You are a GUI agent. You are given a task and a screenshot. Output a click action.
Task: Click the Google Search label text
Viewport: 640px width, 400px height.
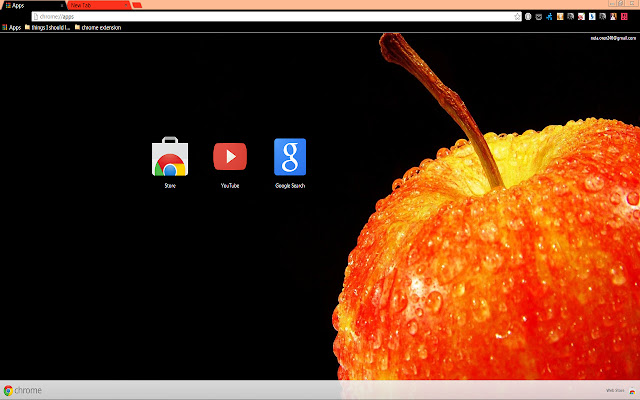click(290, 186)
